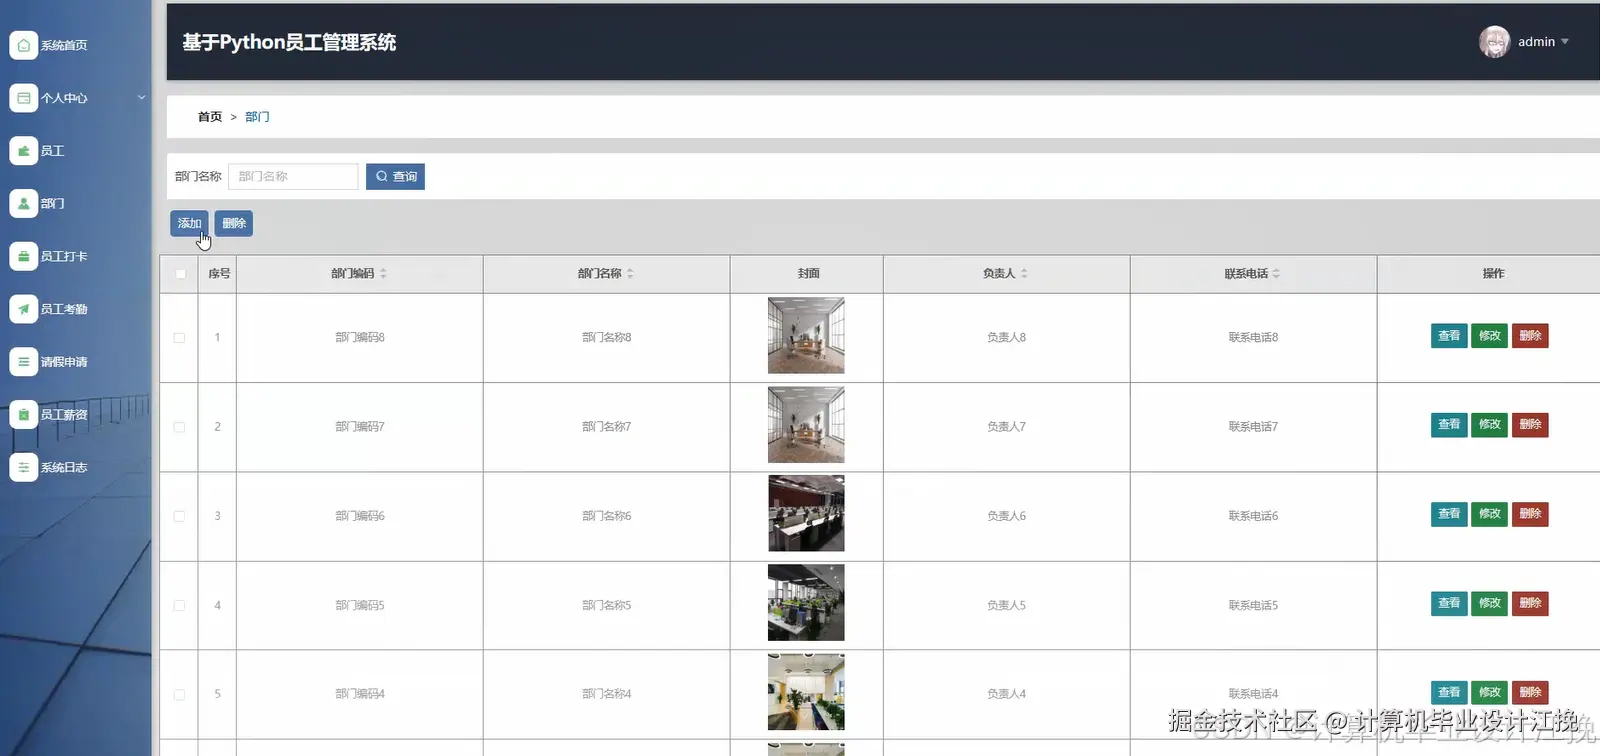Open cover image thumbnail for 部门名称8
The height and width of the screenshot is (756, 1600).
tap(806, 336)
